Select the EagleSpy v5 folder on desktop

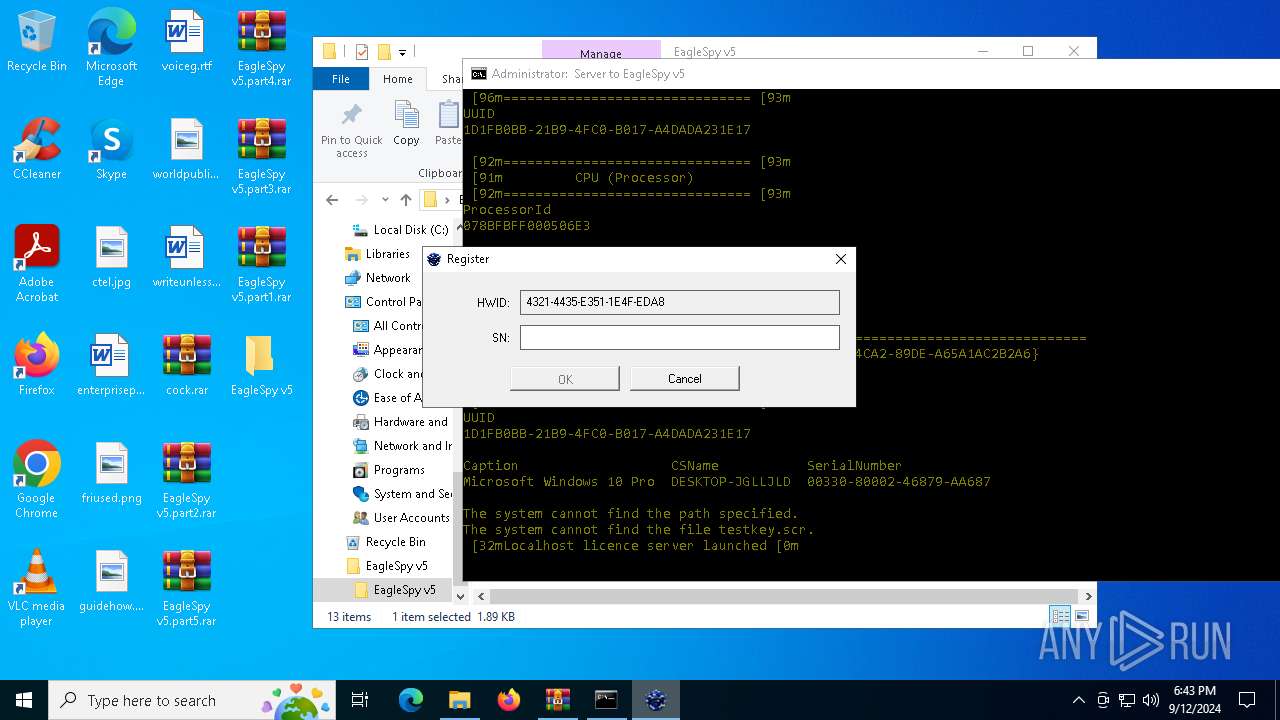point(261,365)
